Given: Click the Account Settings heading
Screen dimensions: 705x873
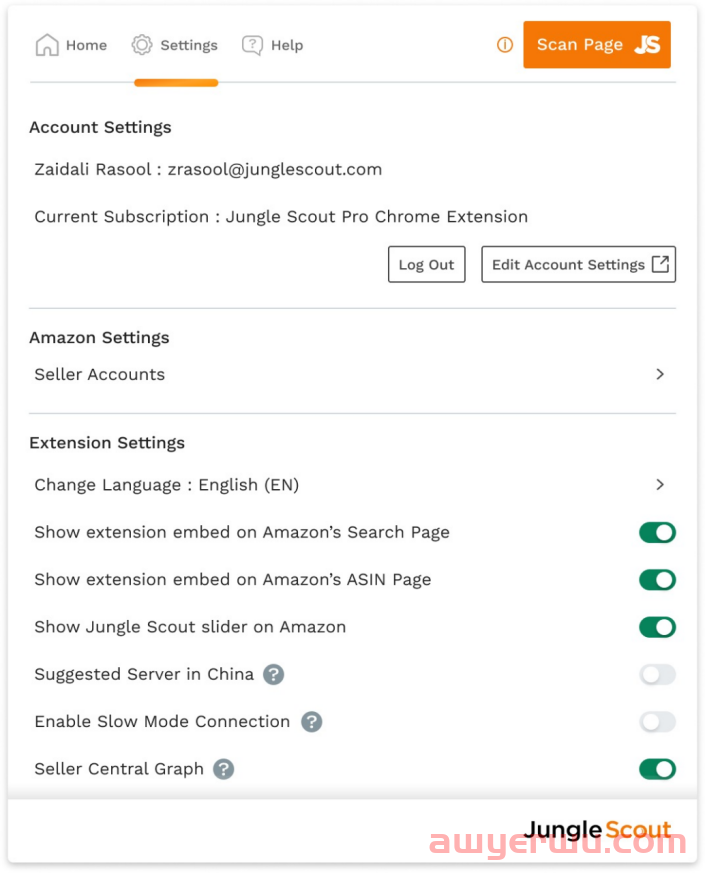Looking at the screenshot, I should tap(100, 127).
